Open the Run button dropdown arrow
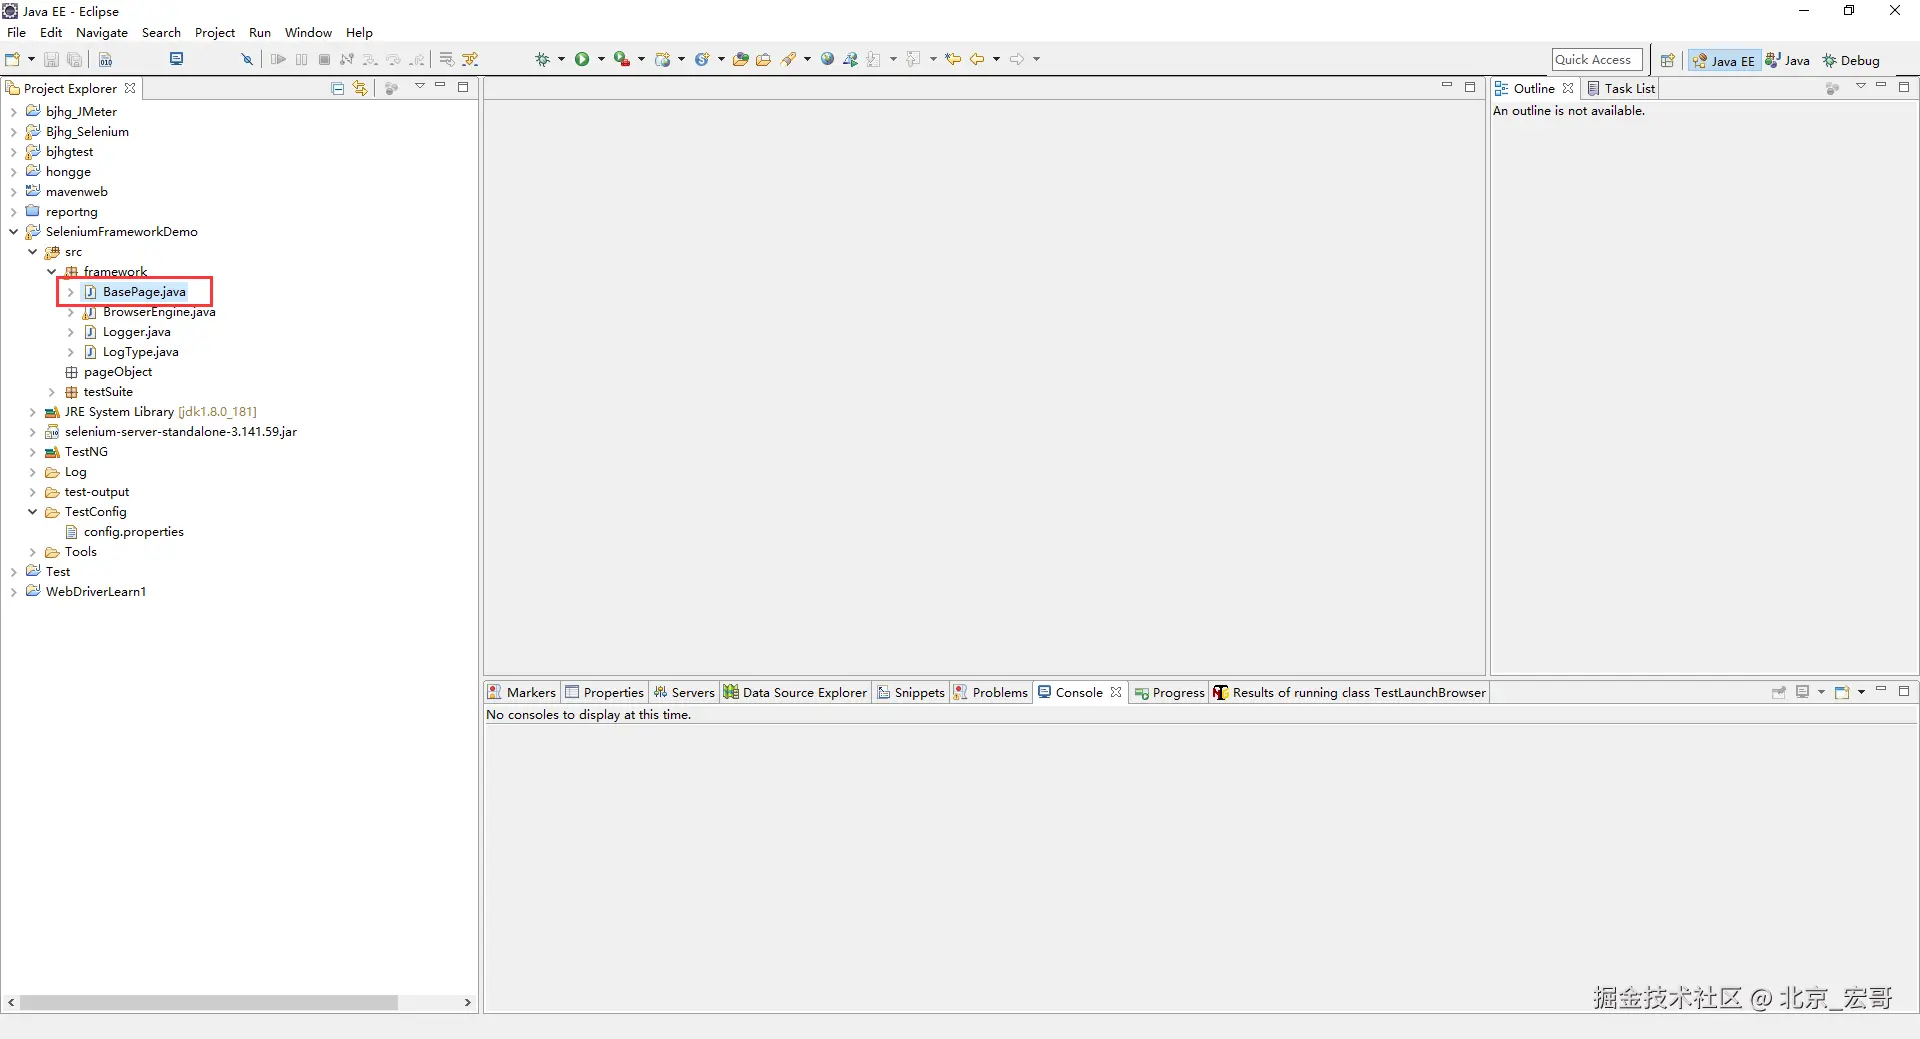Viewport: 1920px width, 1039px height. click(601, 59)
